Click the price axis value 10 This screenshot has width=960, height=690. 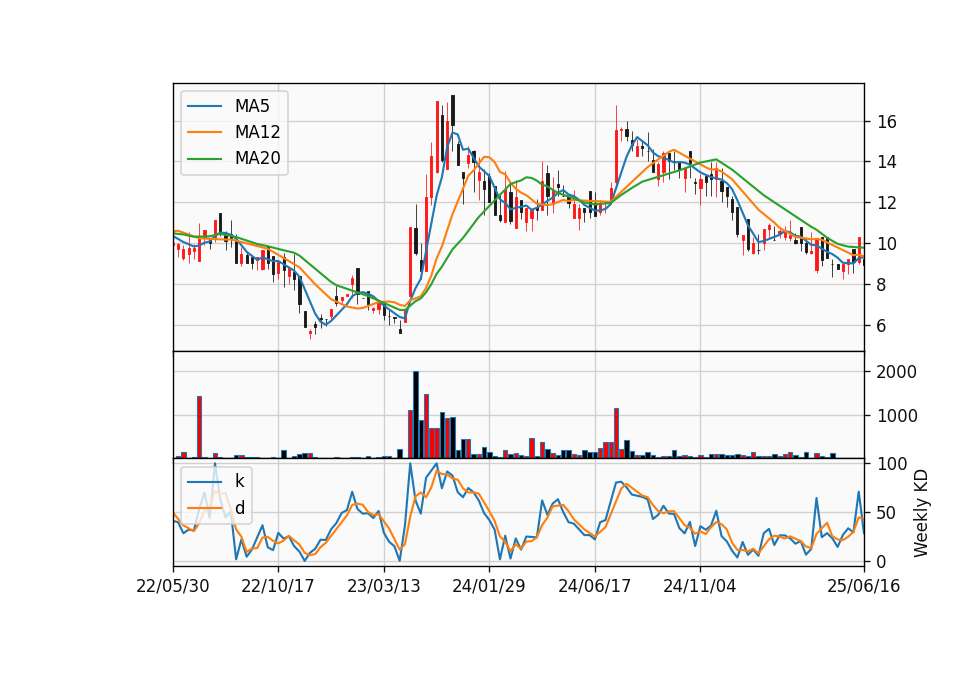tap(887, 244)
